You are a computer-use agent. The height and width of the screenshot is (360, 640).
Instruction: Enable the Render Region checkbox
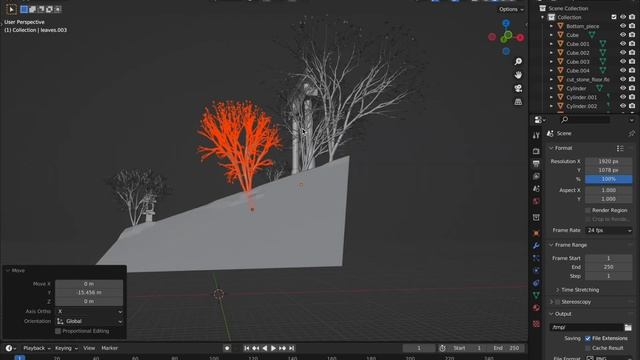588,210
